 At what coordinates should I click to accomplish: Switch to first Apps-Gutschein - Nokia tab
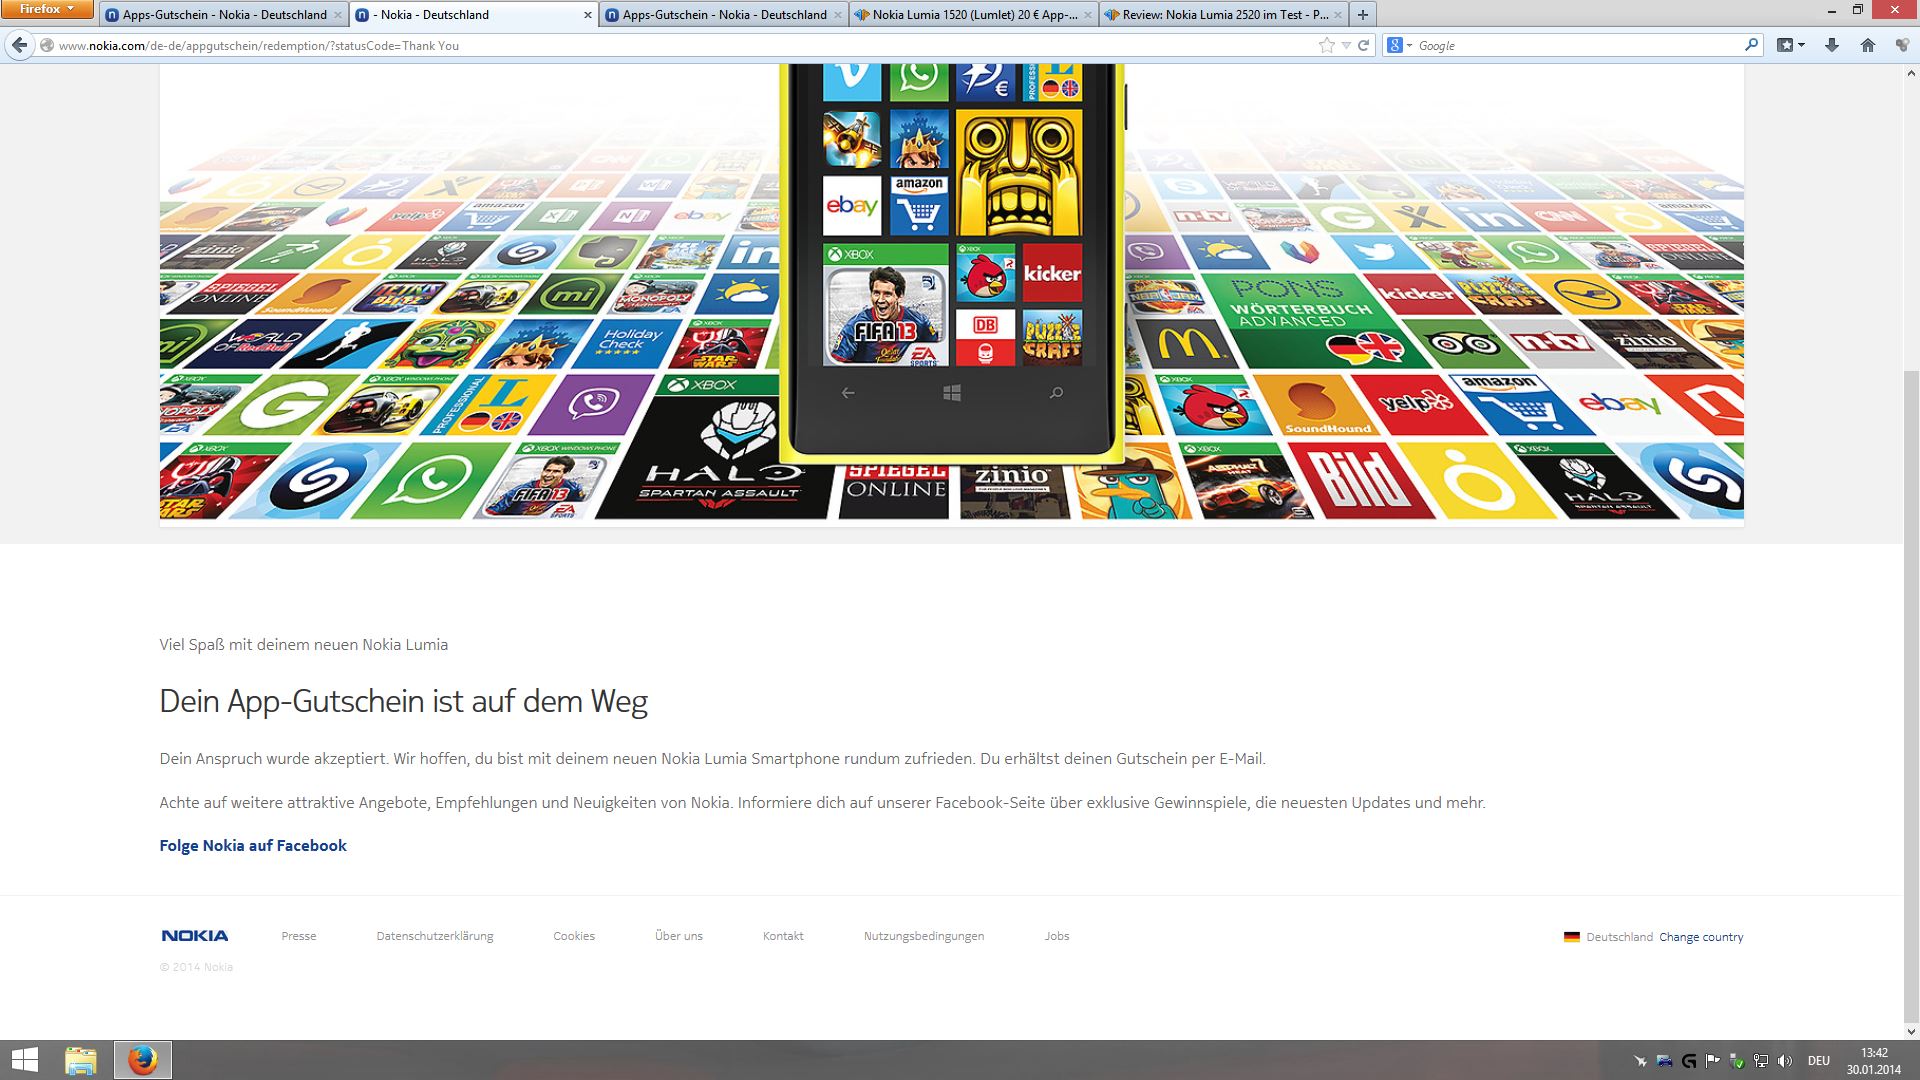[x=224, y=14]
